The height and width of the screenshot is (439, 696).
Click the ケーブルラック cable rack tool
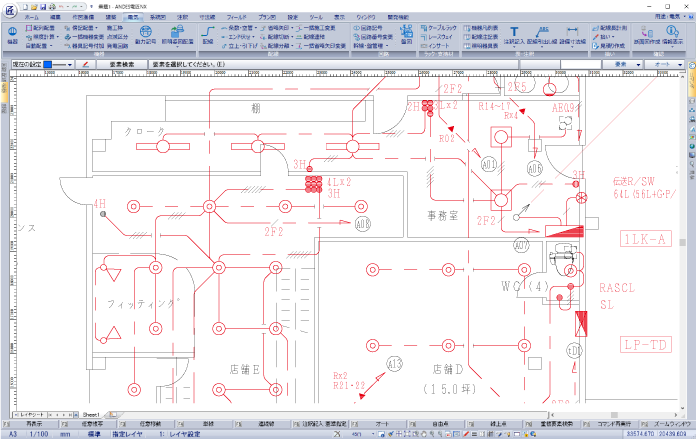[x=439, y=28]
